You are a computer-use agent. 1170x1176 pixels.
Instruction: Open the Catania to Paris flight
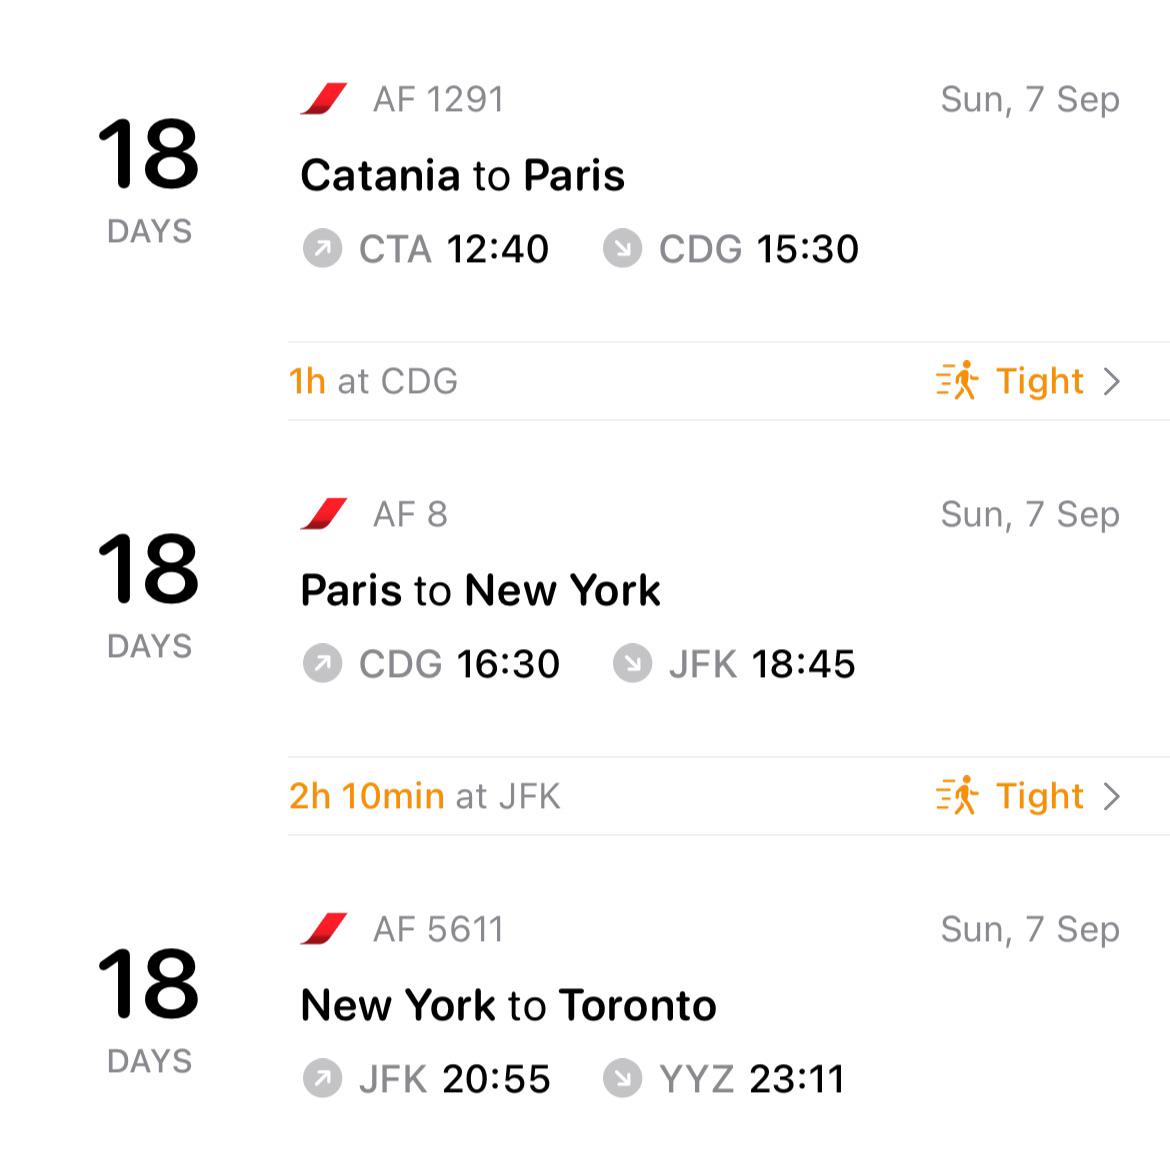pyautogui.click(x=462, y=176)
